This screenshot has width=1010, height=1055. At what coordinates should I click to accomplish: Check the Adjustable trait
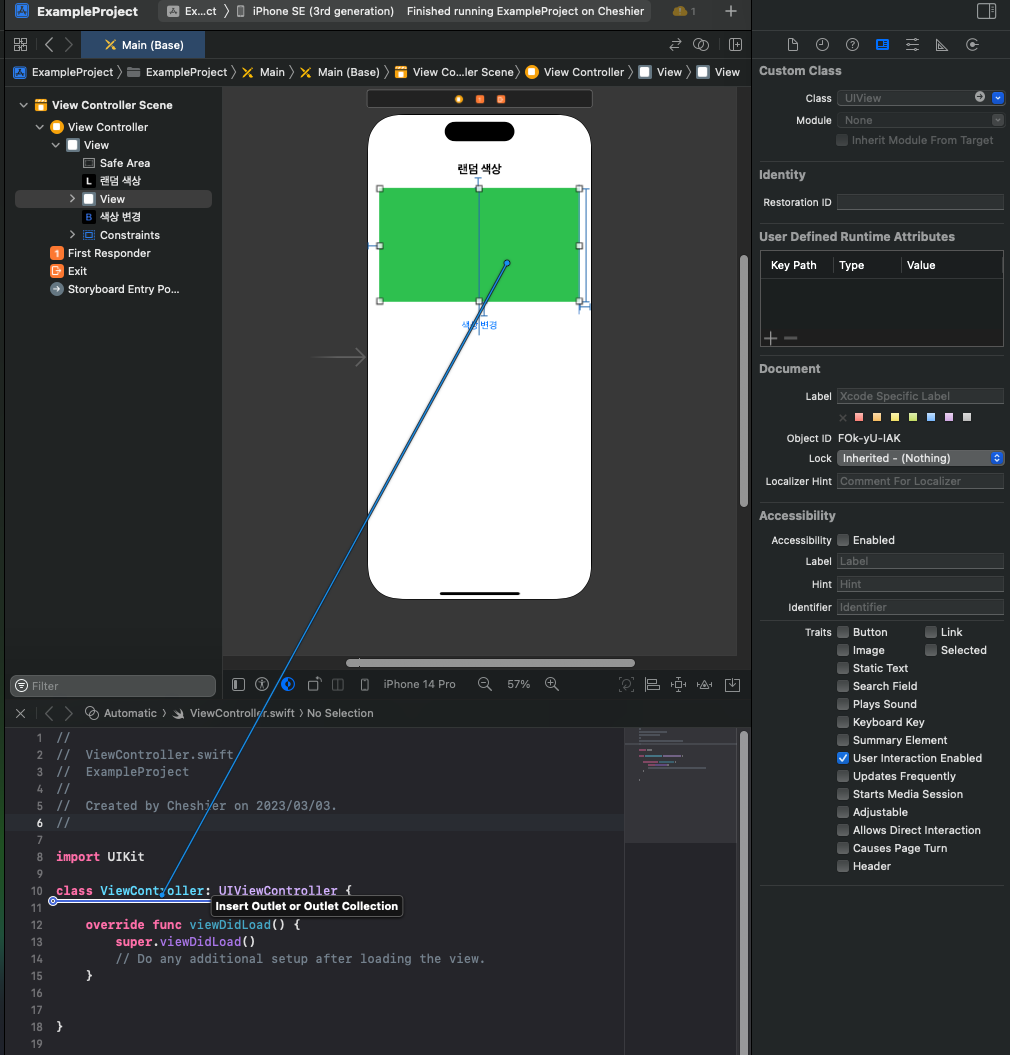pyautogui.click(x=842, y=812)
